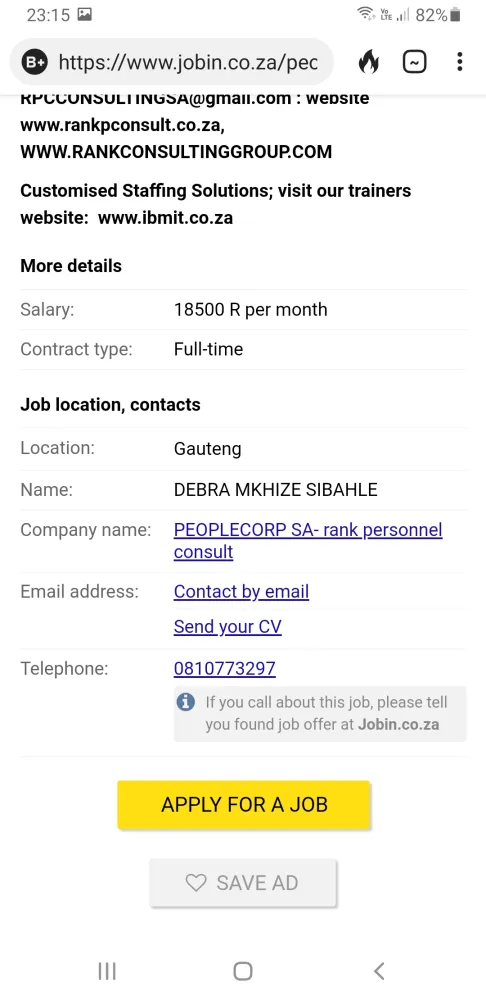This screenshot has width=486, height=1000.
Task: Tap the Android recent apps button
Action: coord(107,971)
